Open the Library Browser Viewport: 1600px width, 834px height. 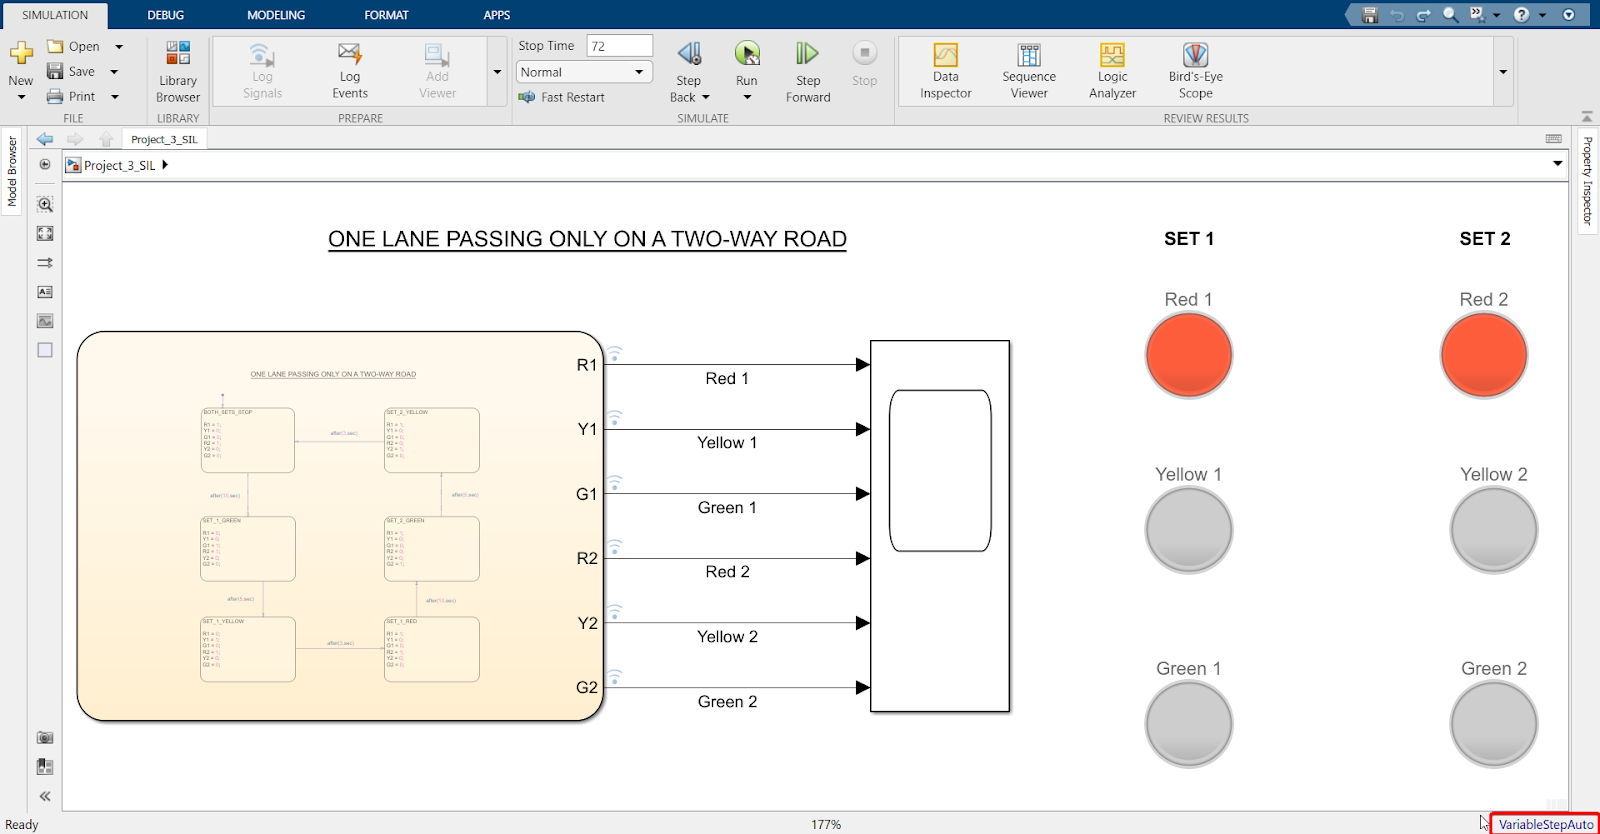tap(178, 72)
